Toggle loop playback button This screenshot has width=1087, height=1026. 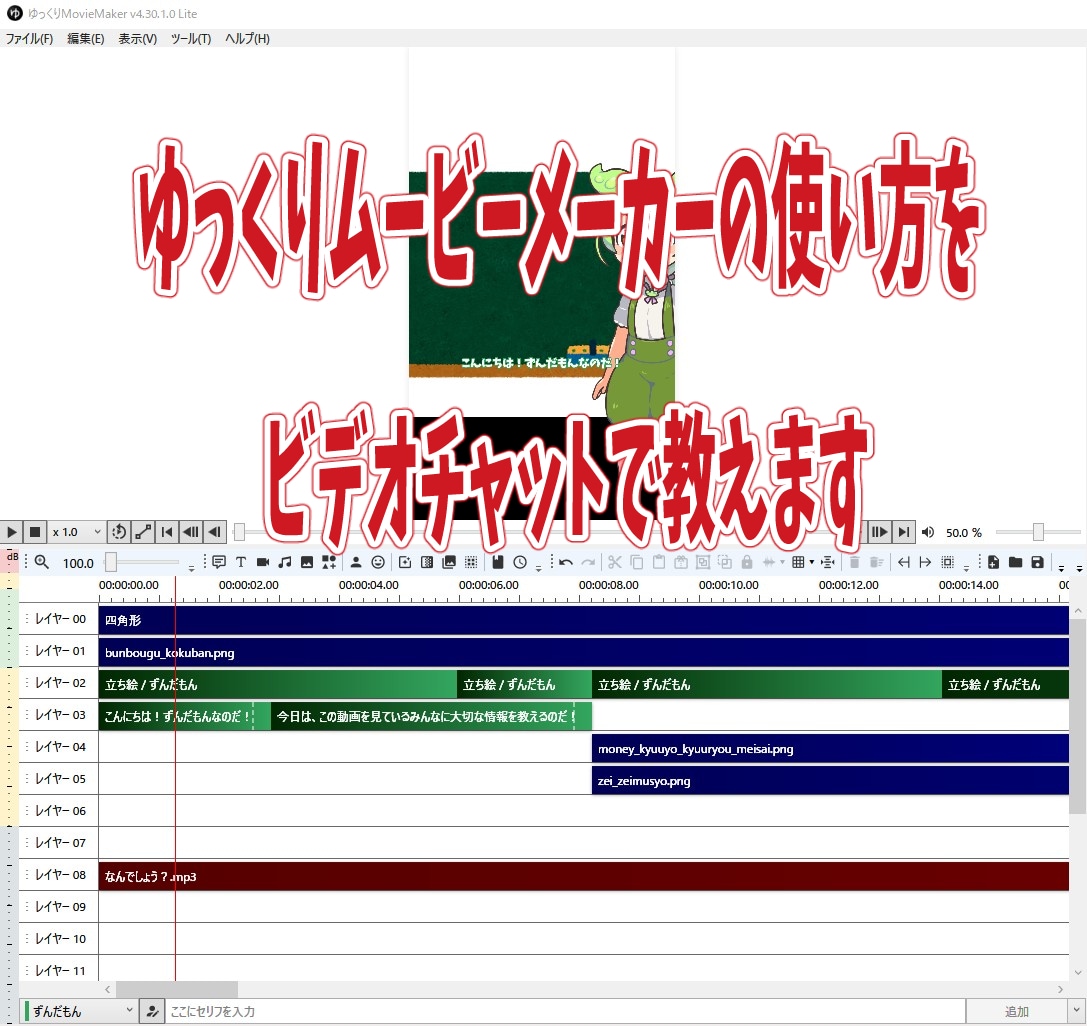[119, 532]
